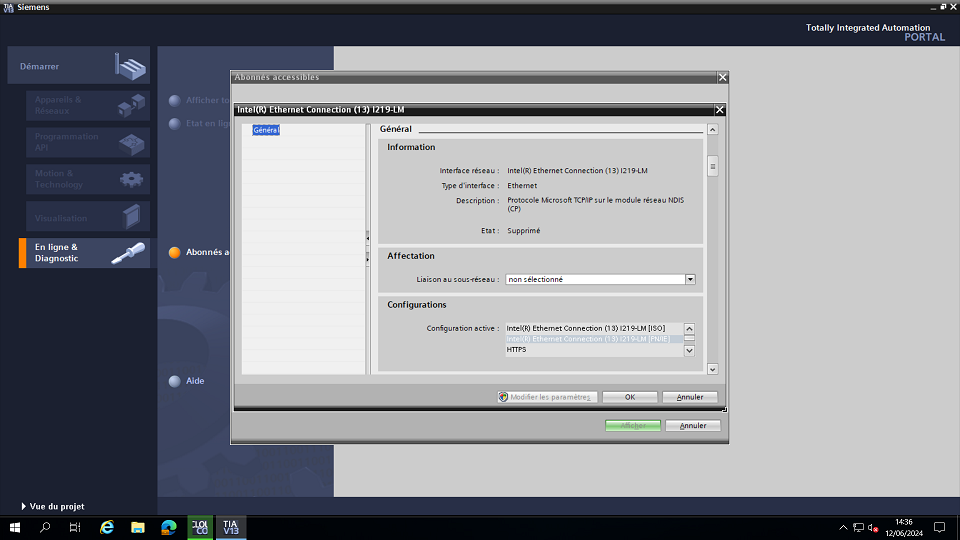
Task: Select Général in the navigation tree
Action: 266,130
